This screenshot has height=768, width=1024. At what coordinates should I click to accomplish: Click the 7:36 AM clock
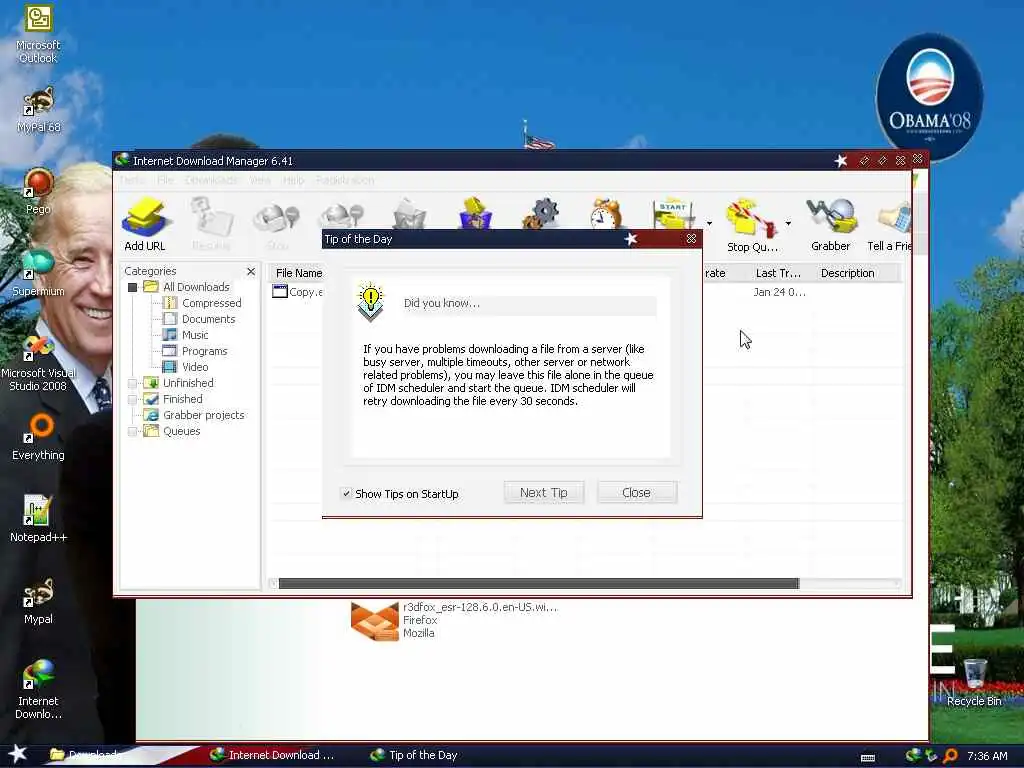coord(987,756)
